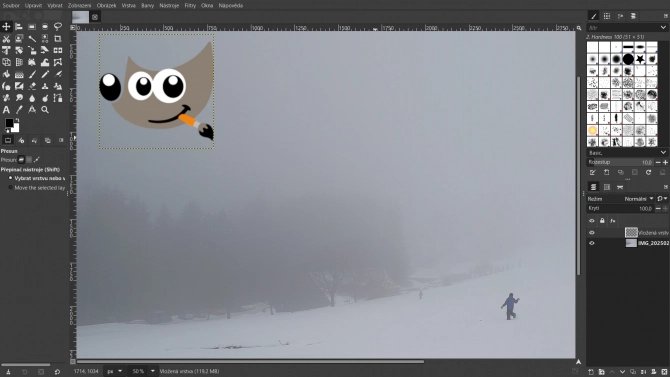The height and width of the screenshot is (377, 670).
Task: Reset tool options to default values
Action: pos(57,372)
